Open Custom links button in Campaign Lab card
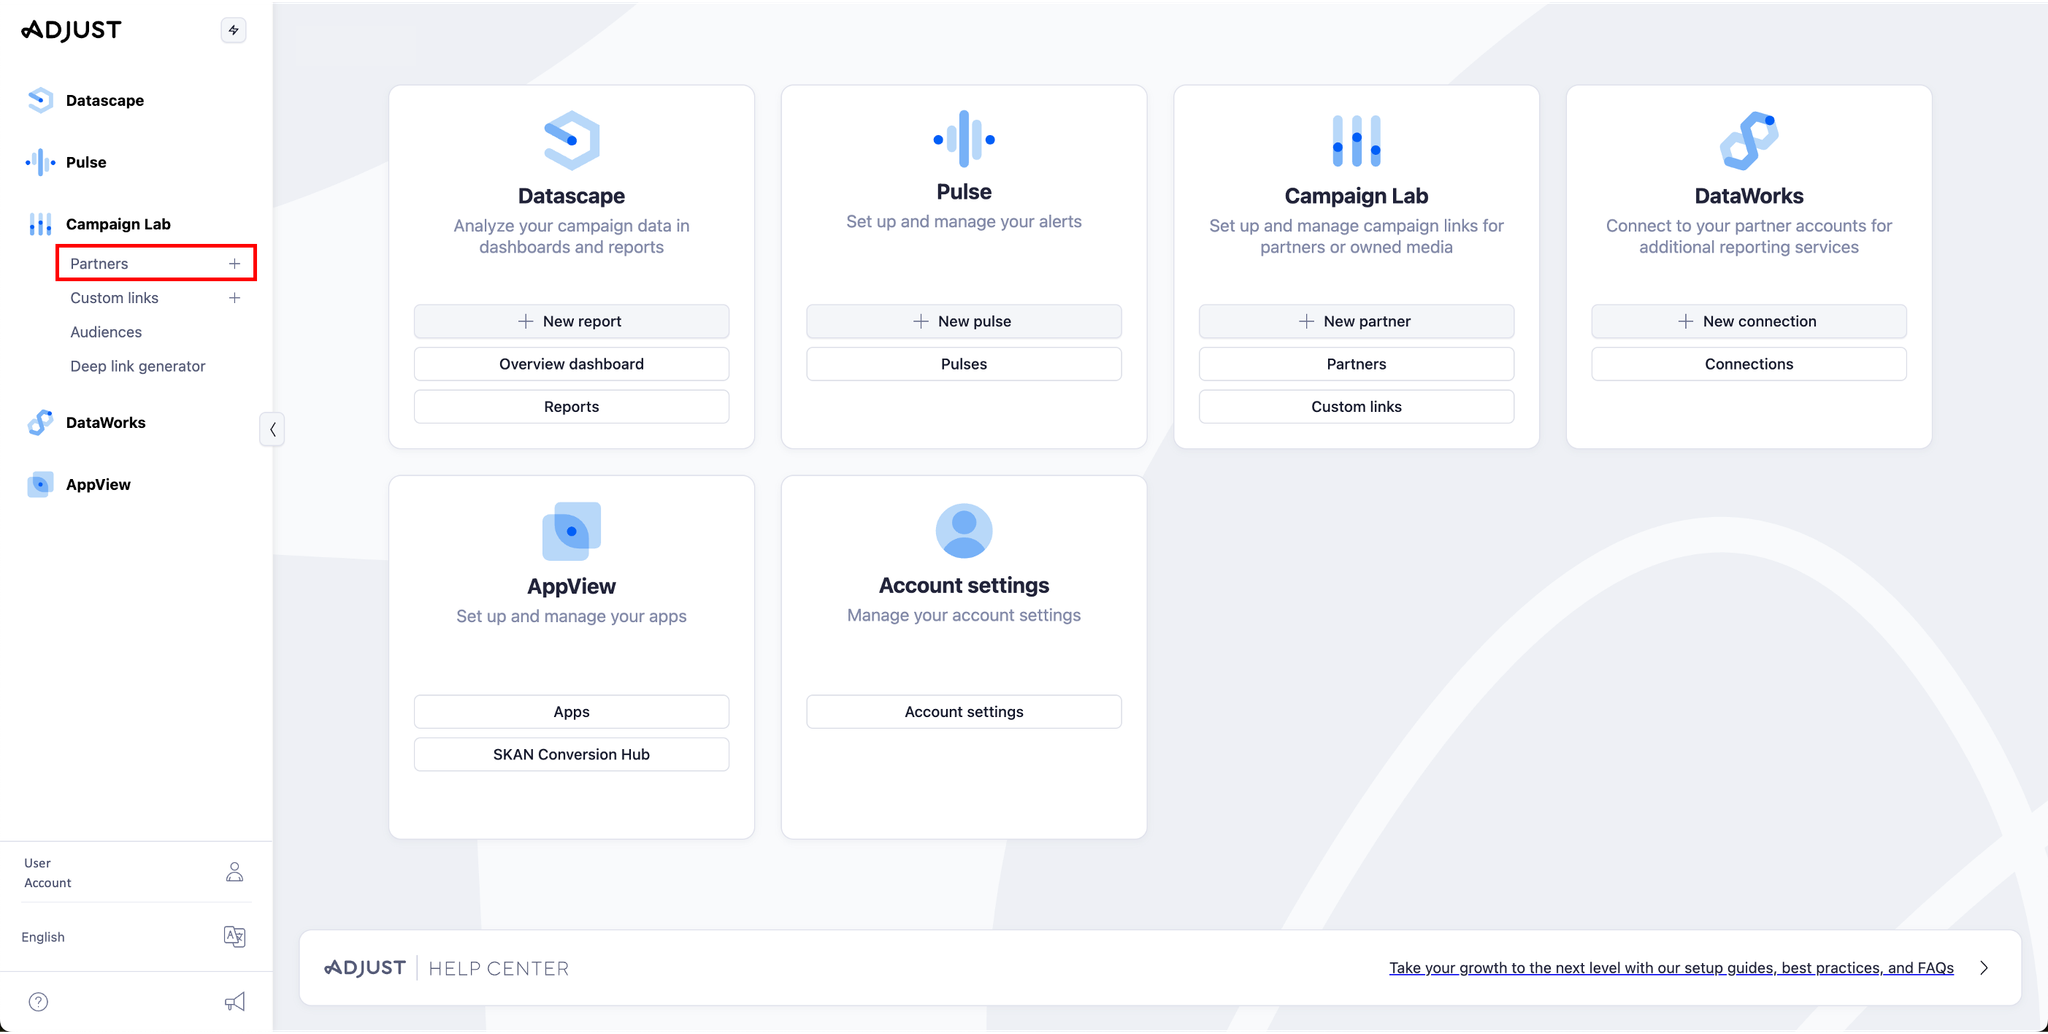The image size is (2048, 1034). (1356, 407)
